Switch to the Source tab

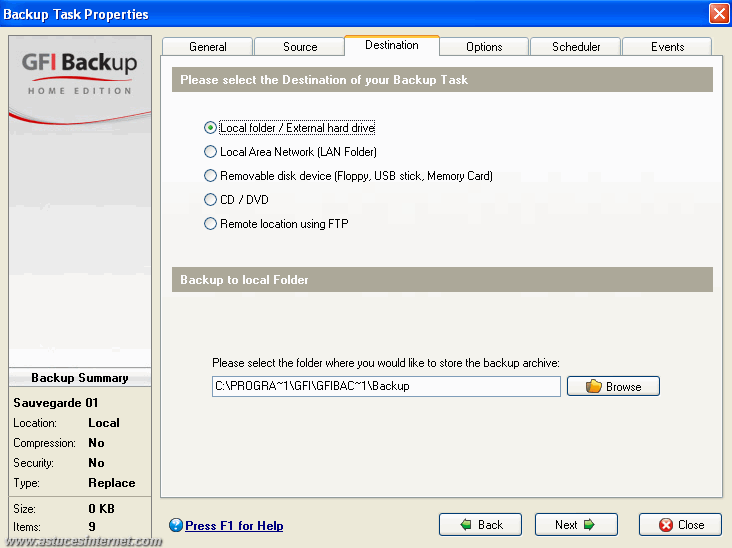tap(300, 47)
